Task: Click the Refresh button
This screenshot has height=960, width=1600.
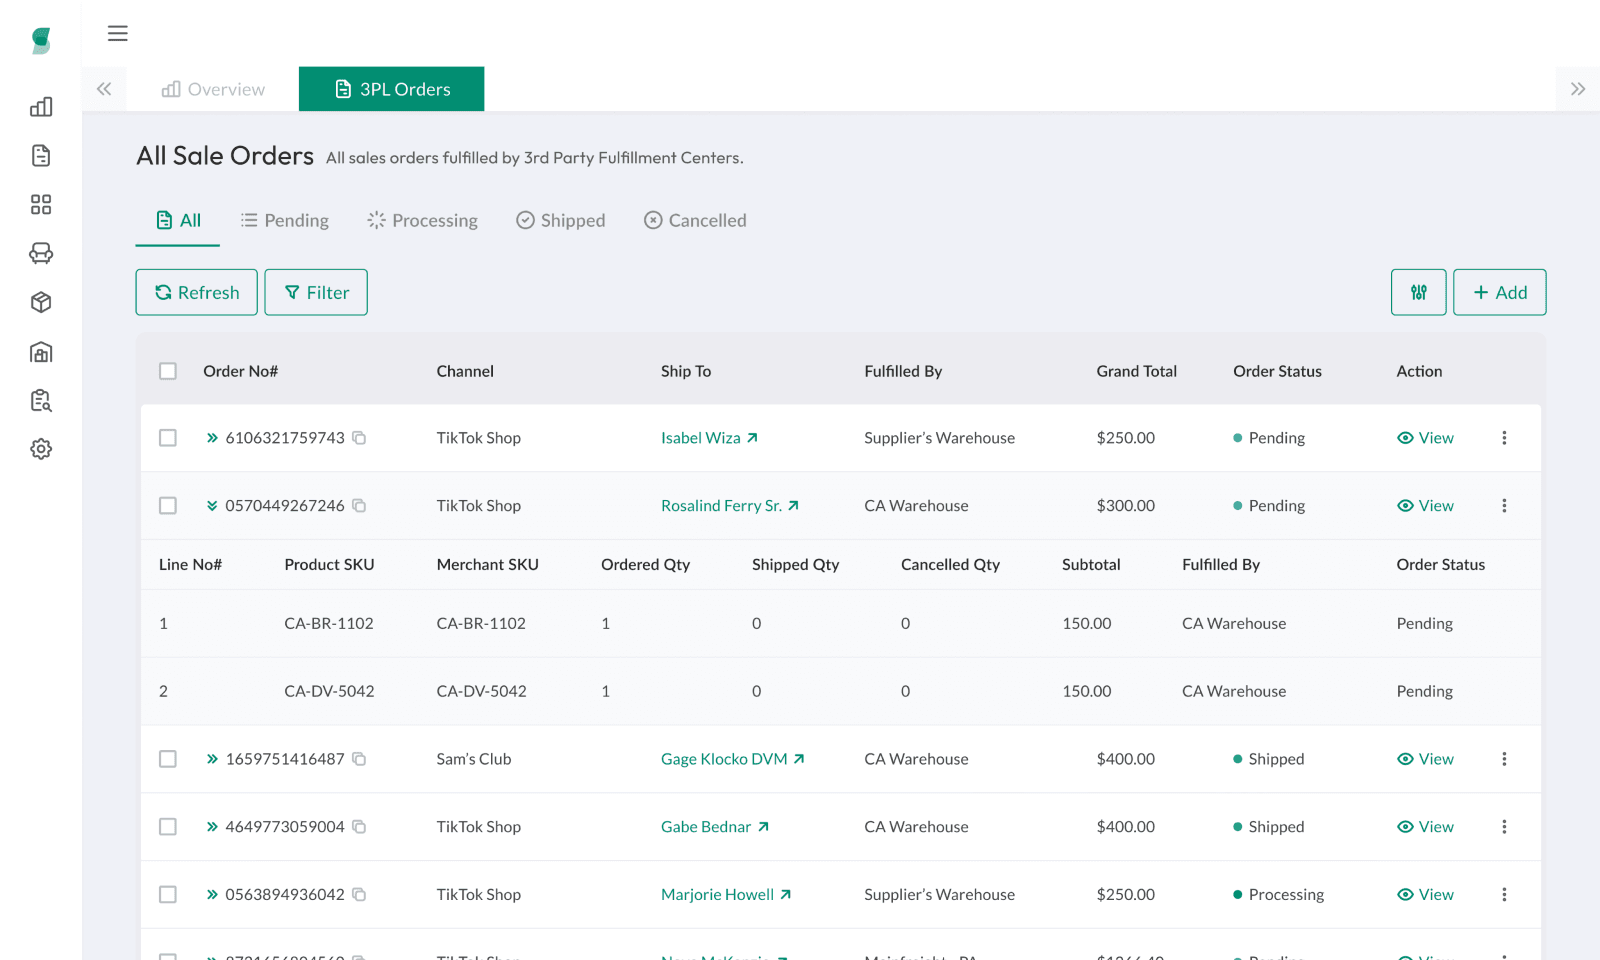Action: point(197,292)
